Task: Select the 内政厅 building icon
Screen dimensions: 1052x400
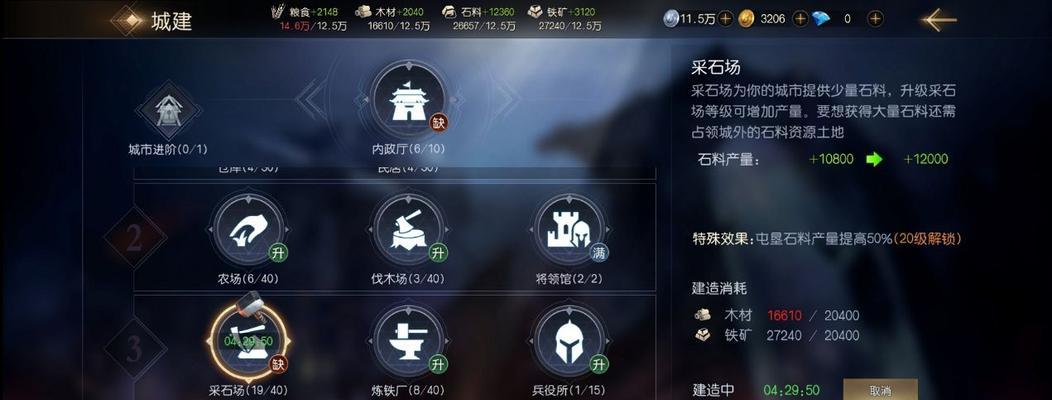Action: pos(409,99)
